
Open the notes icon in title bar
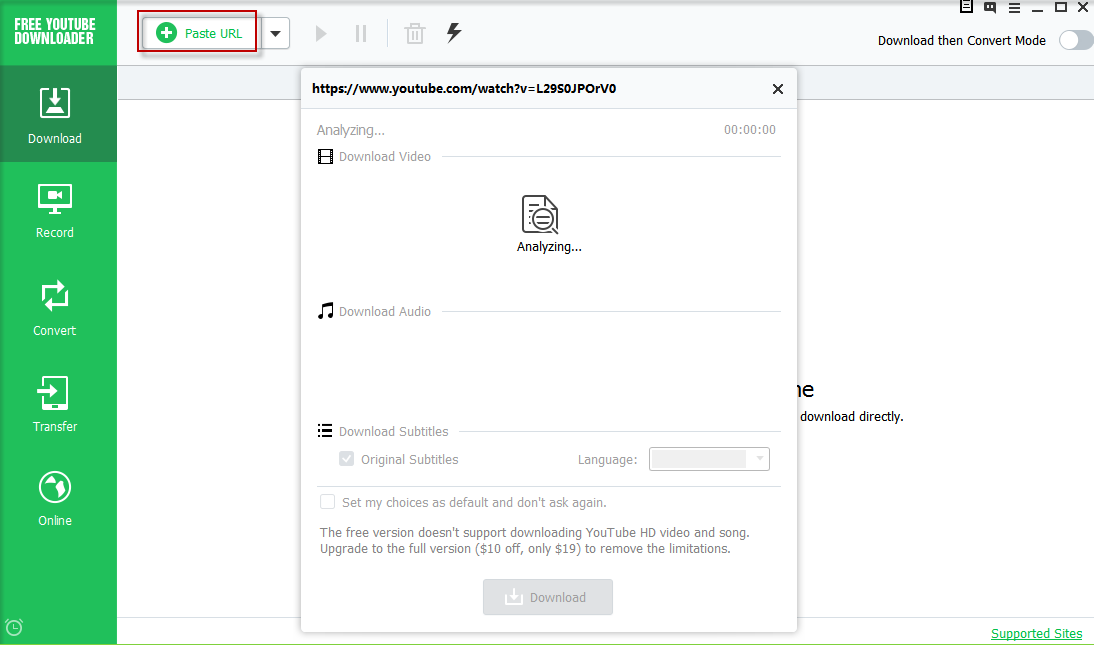966,6
